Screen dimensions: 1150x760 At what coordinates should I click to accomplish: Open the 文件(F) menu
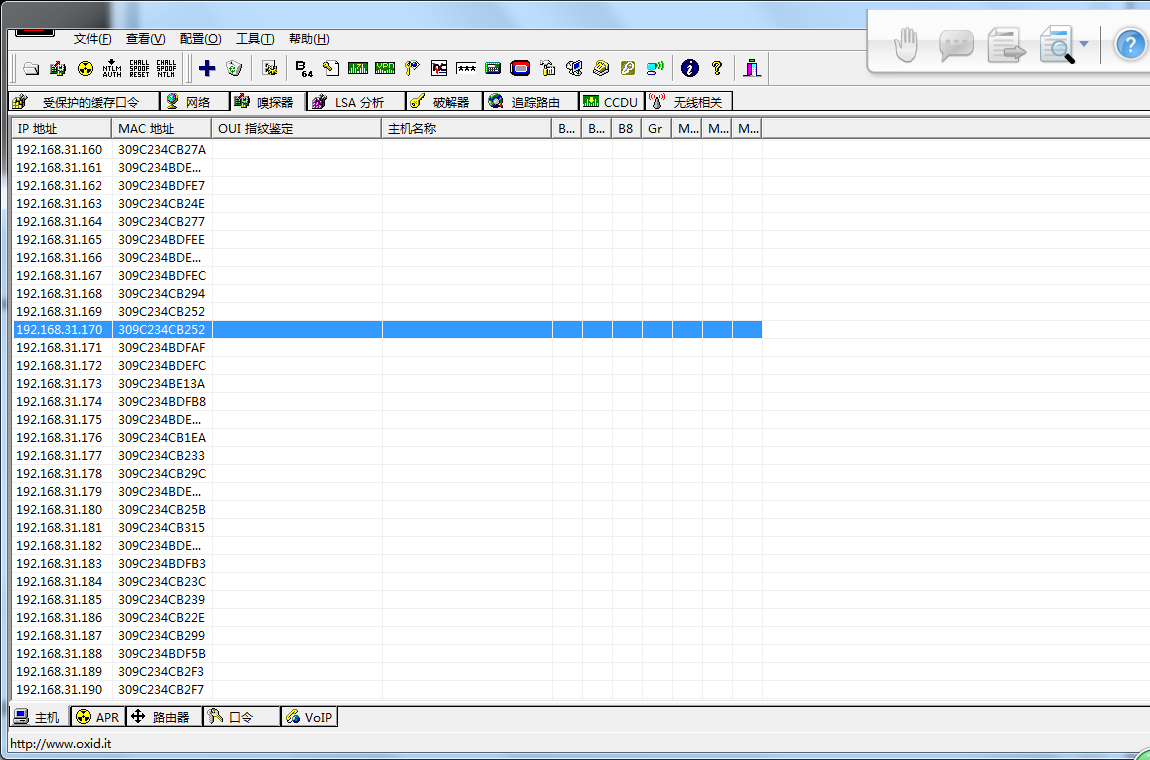(92, 39)
